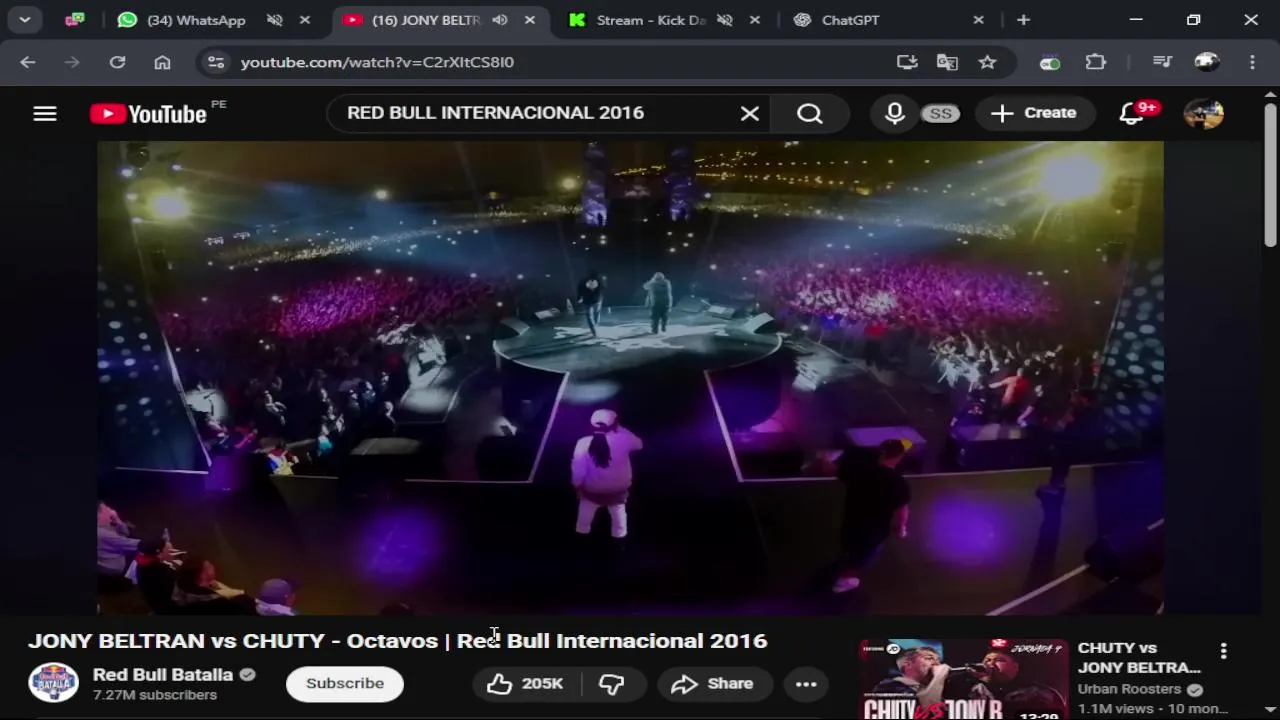Open recommended CHUTY vs JONY BELTRA... title
The image size is (1280, 720).
(x=1140, y=658)
